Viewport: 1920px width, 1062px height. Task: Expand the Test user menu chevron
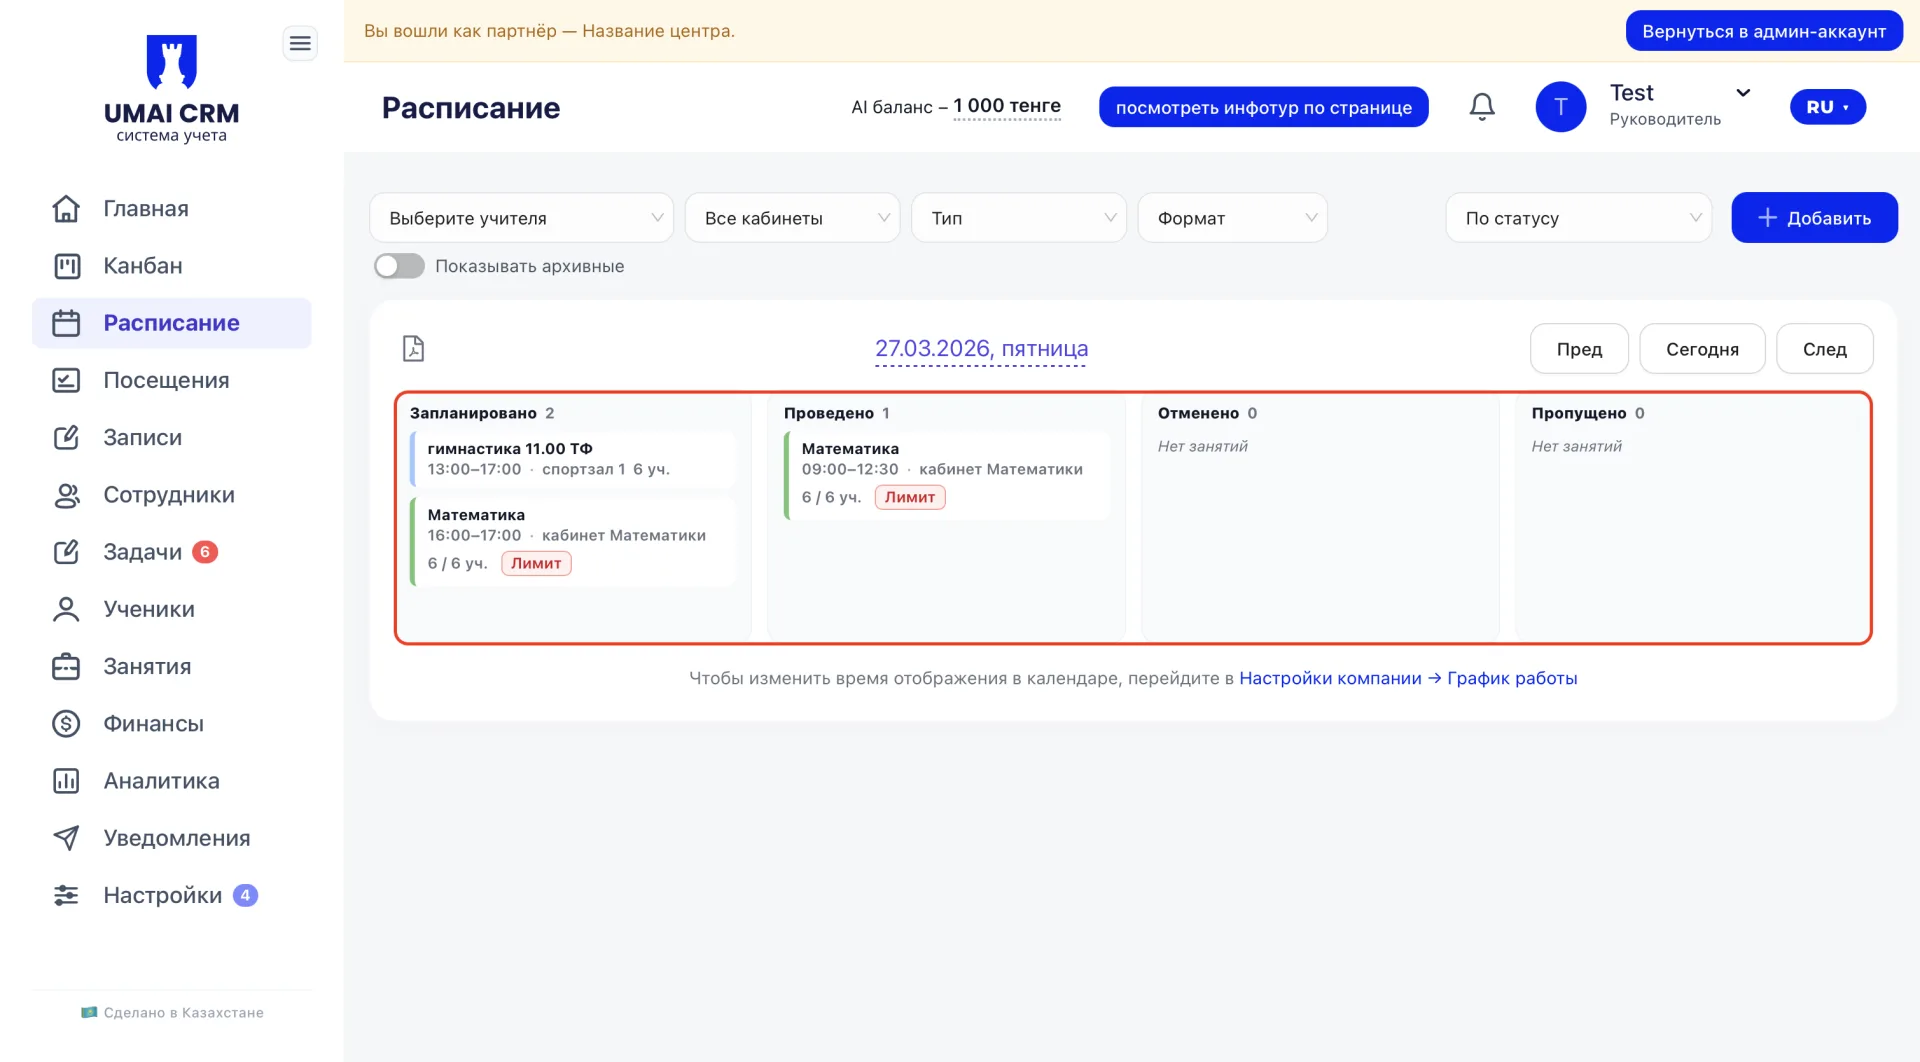[1743, 93]
